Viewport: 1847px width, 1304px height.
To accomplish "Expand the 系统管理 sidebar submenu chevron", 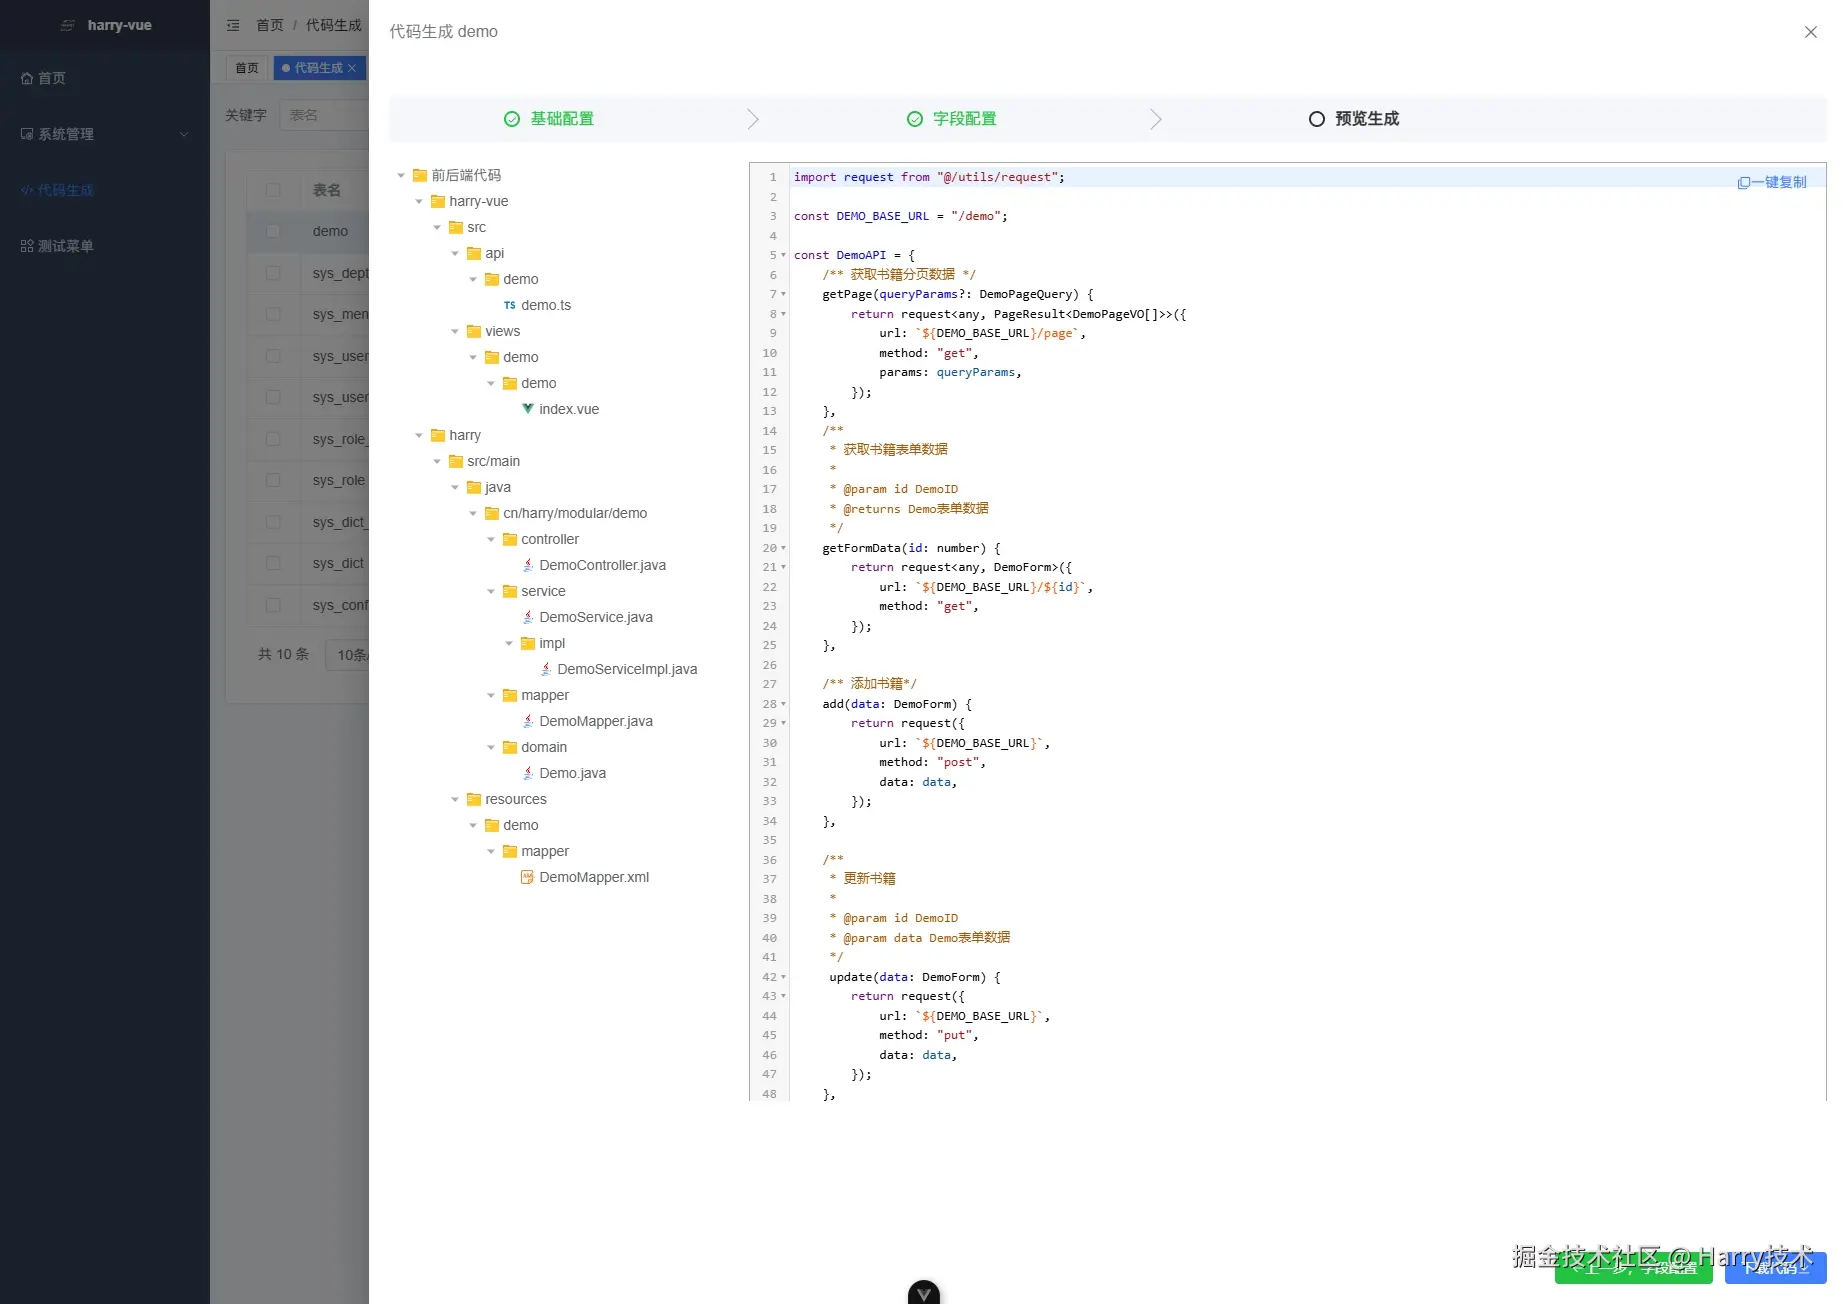I will pyautogui.click(x=184, y=134).
